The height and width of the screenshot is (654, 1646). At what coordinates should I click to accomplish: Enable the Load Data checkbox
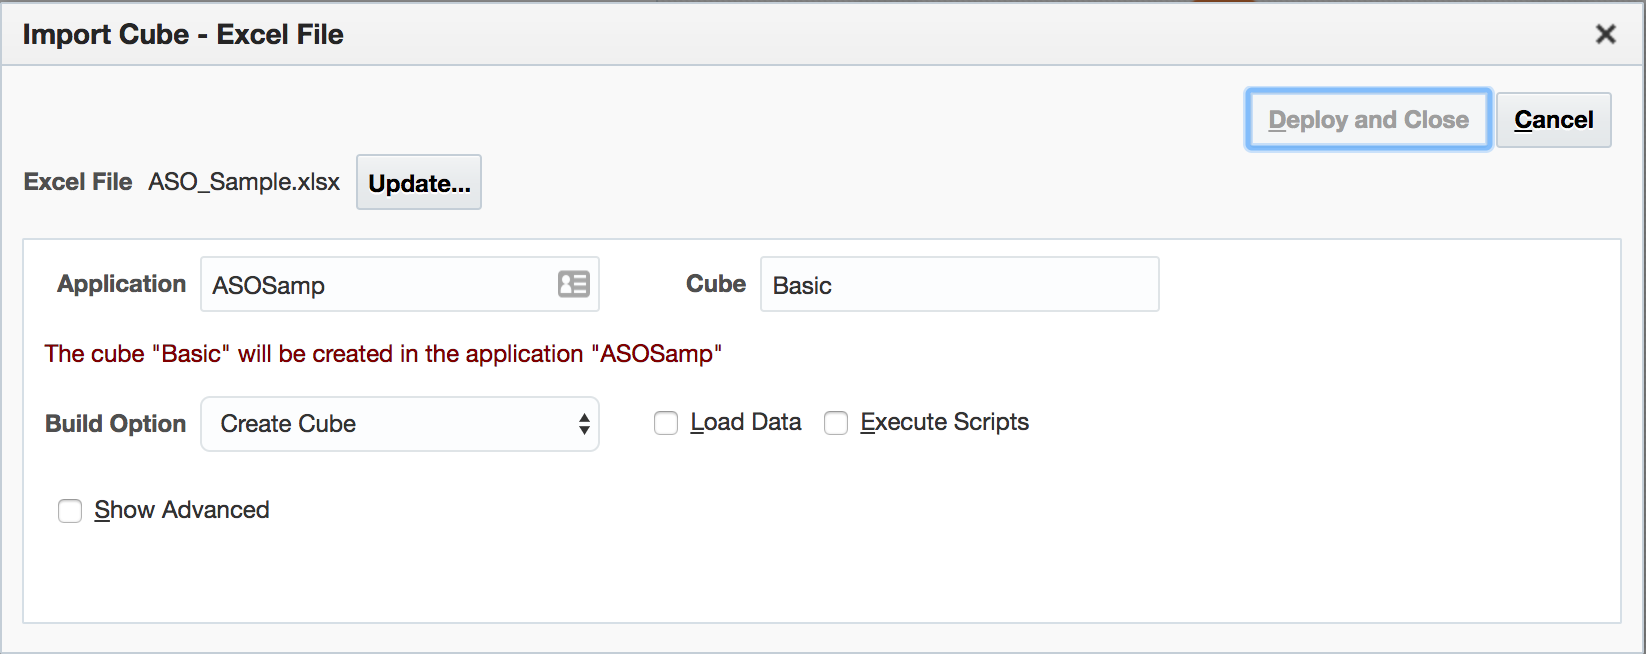(x=666, y=424)
